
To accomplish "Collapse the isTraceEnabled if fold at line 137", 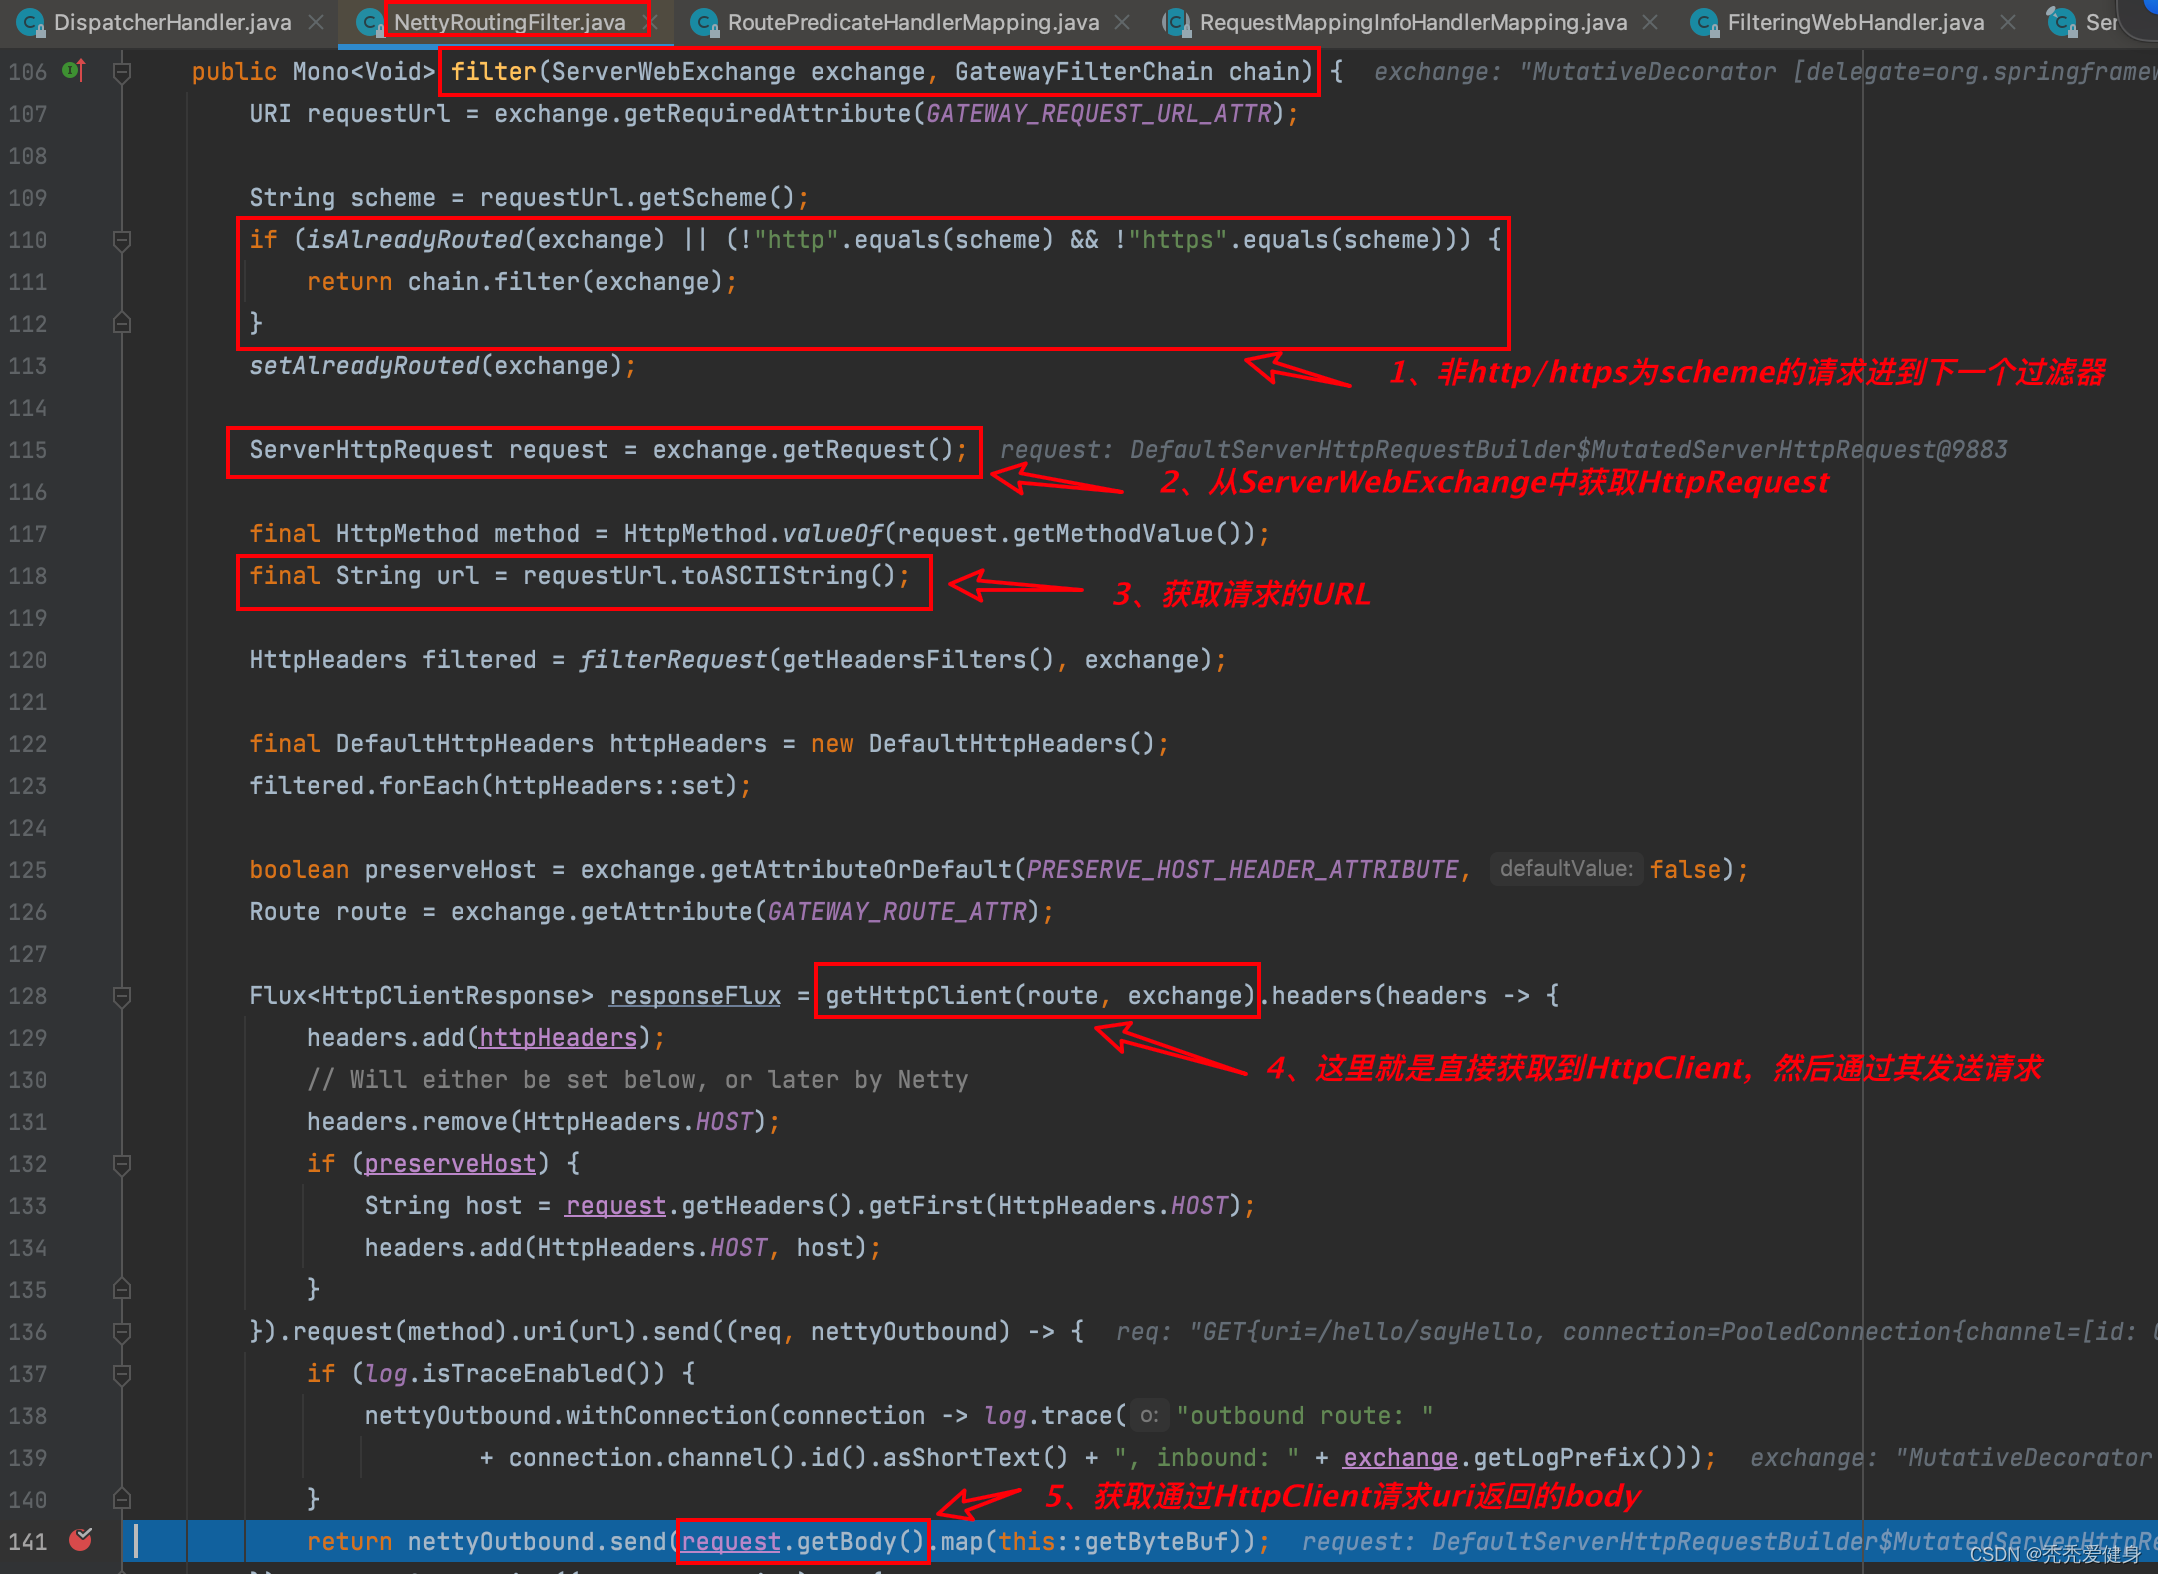I will [122, 1374].
